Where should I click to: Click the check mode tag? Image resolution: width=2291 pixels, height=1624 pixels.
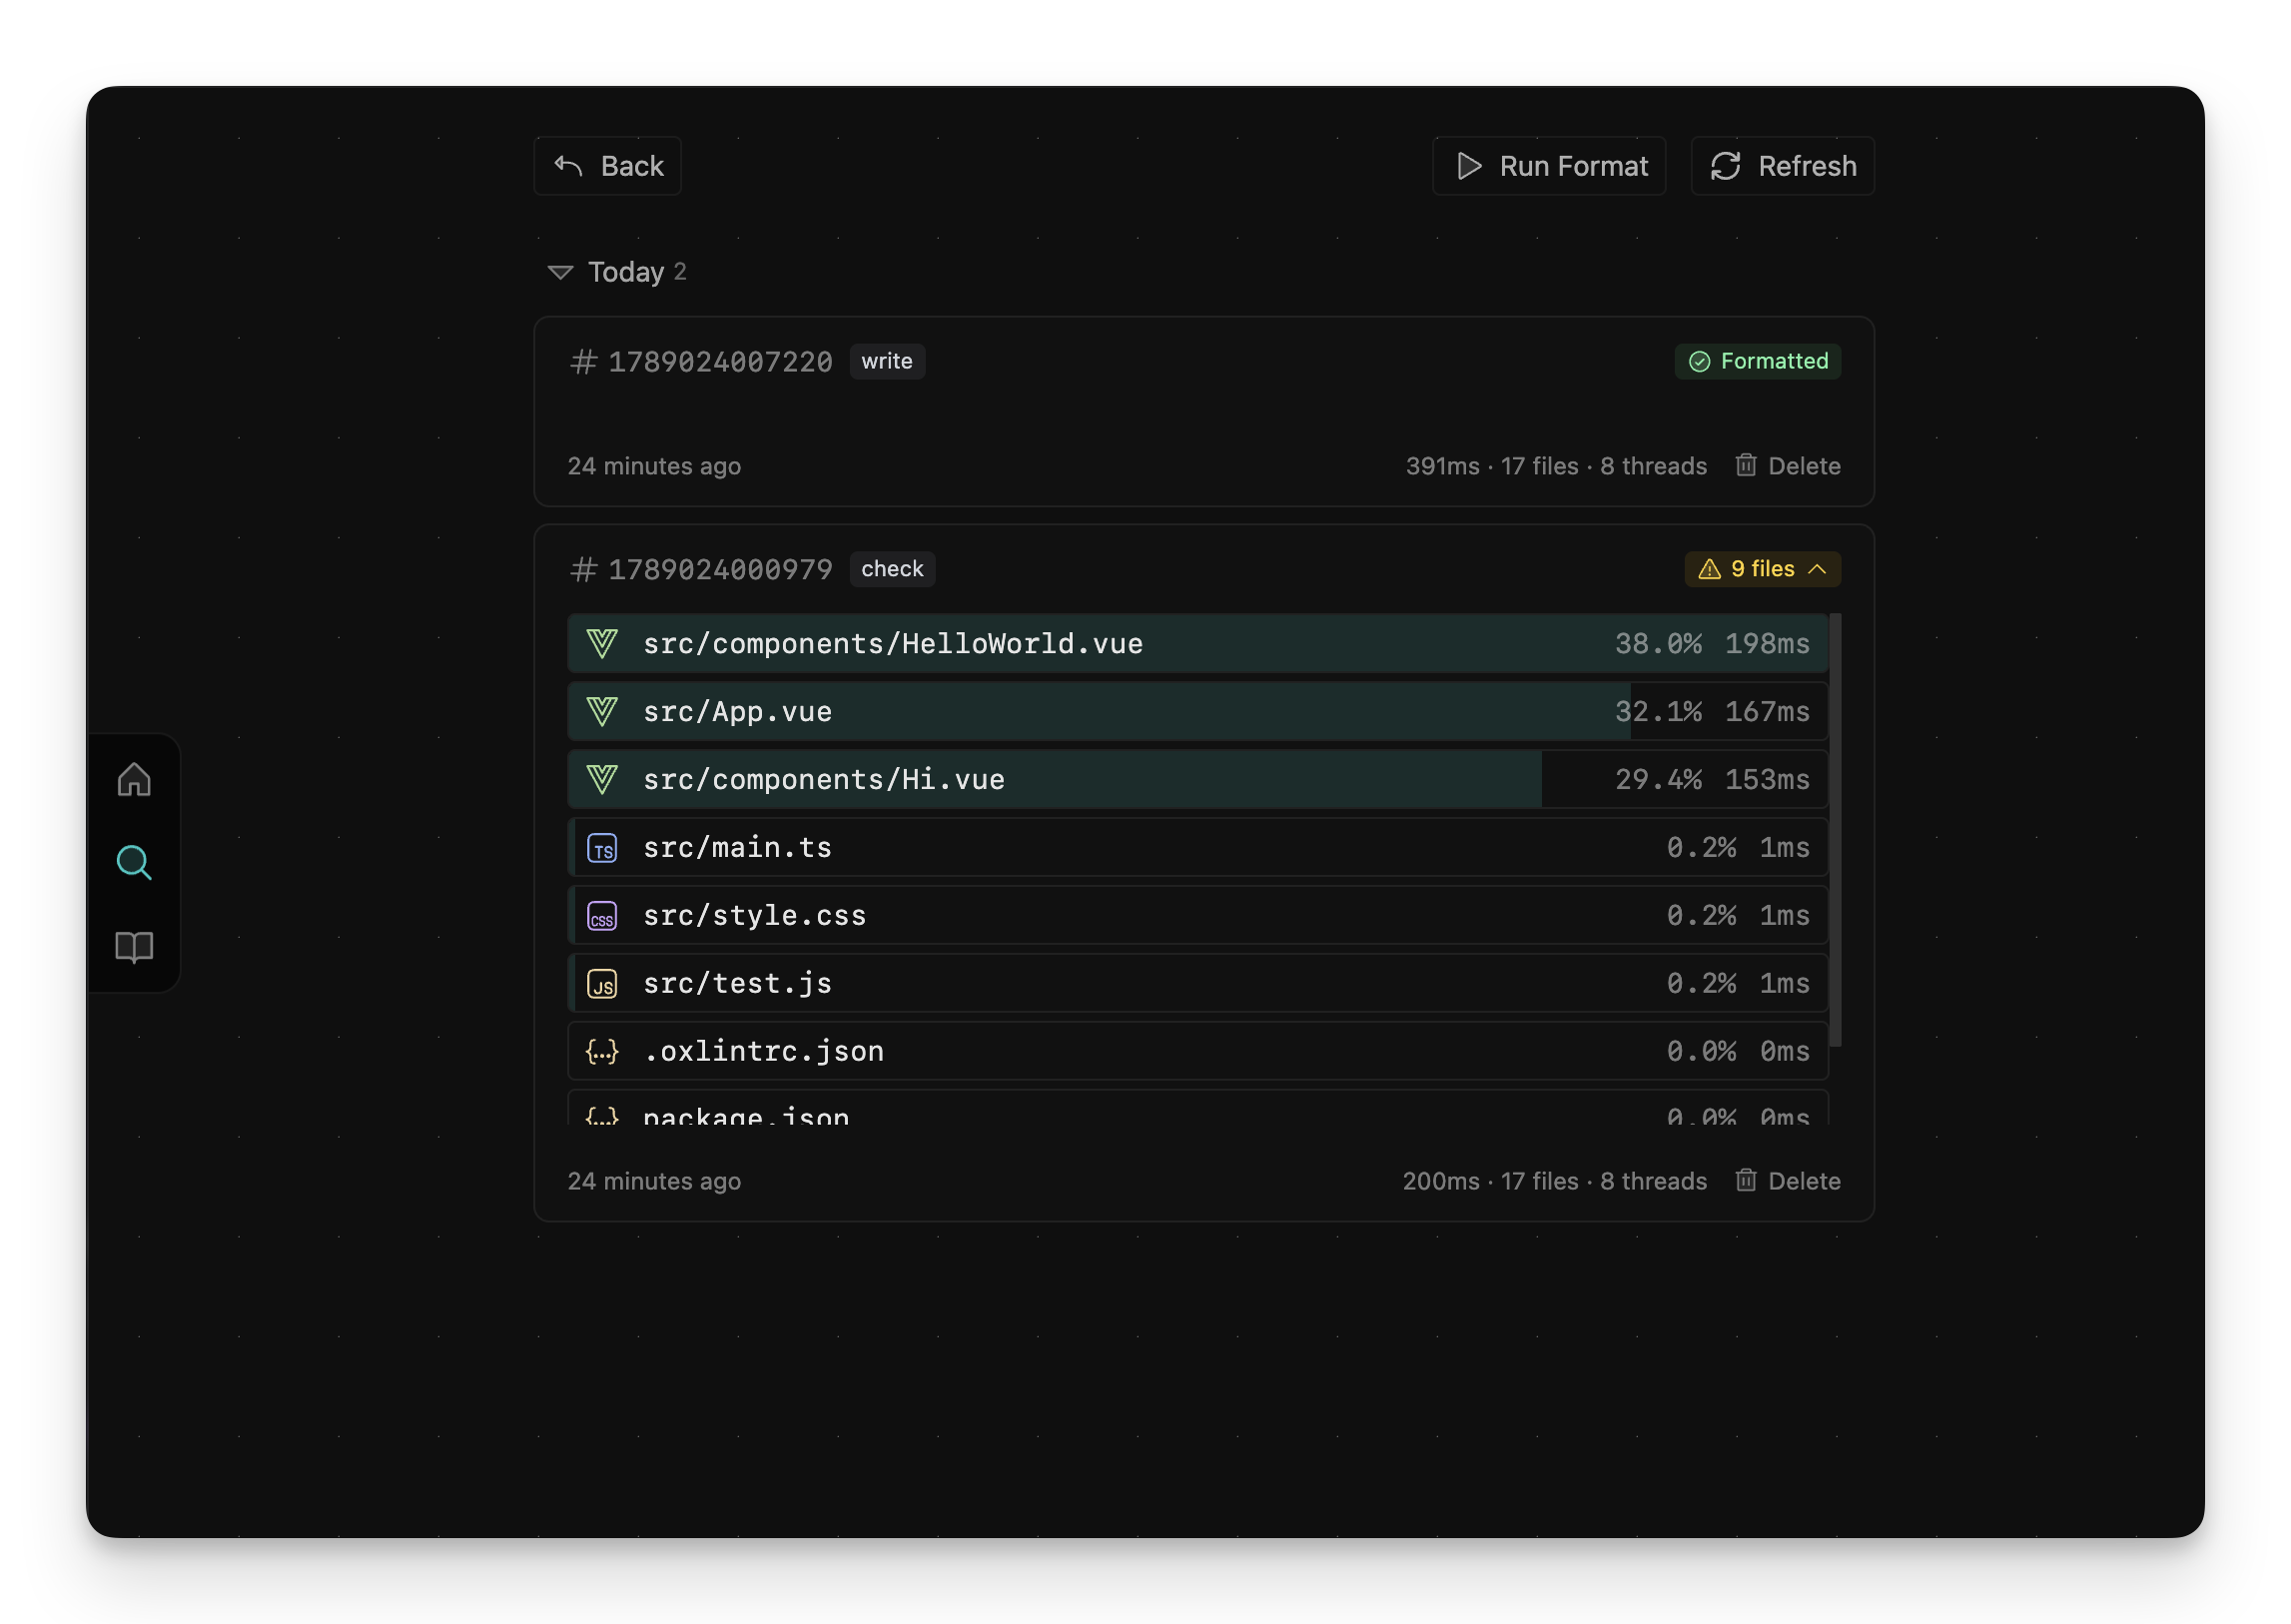click(x=892, y=569)
